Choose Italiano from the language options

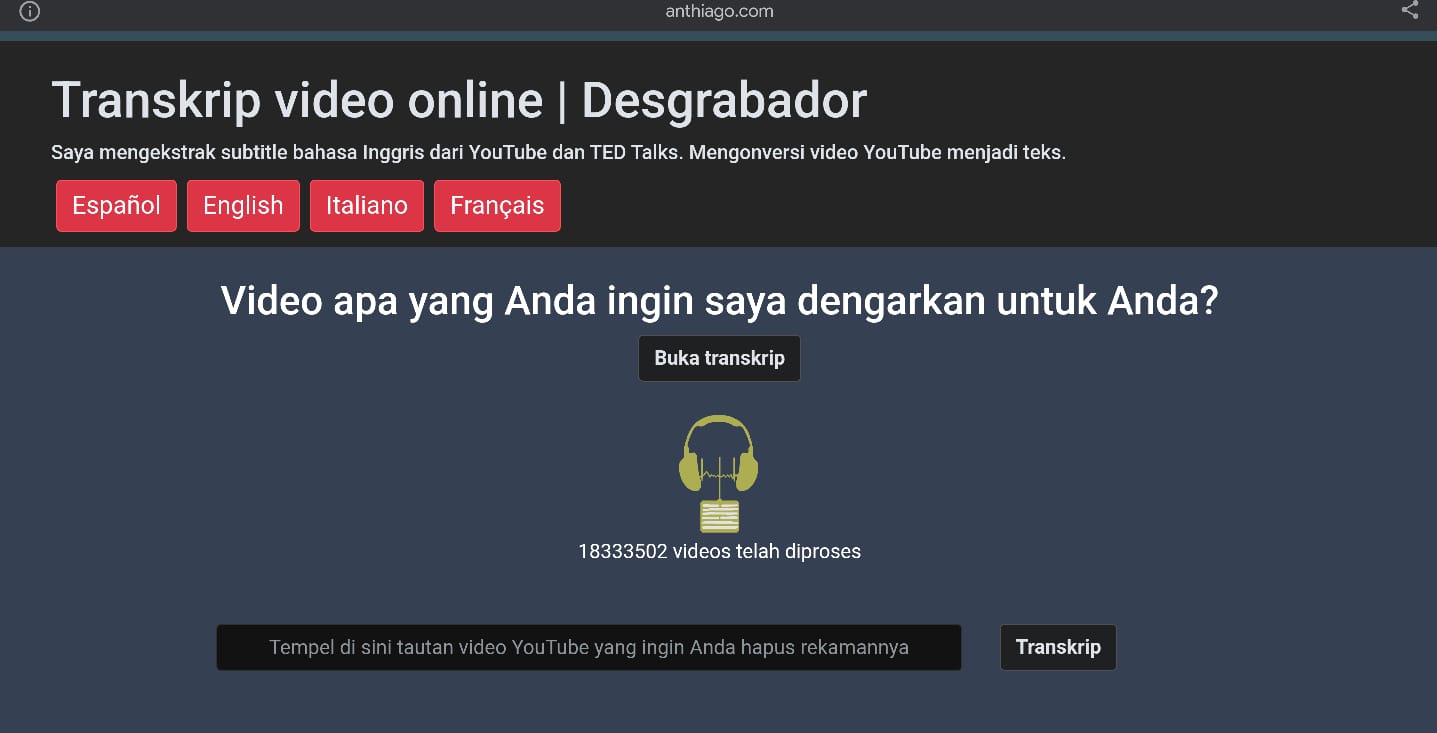click(366, 205)
